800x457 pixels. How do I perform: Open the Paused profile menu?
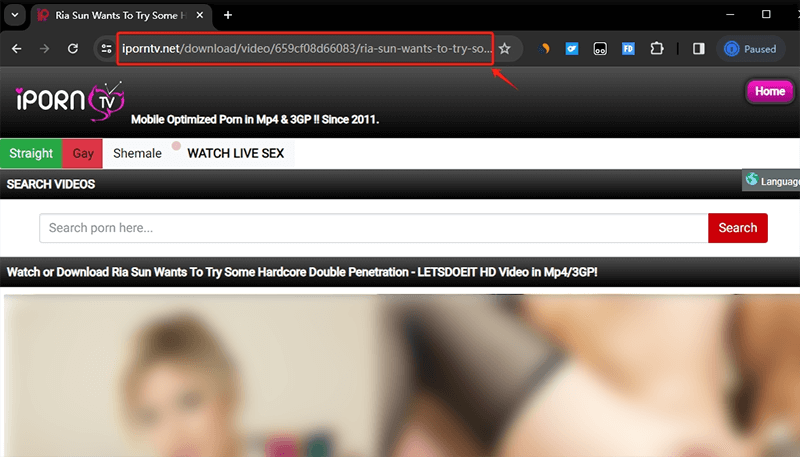click(751, 49)
